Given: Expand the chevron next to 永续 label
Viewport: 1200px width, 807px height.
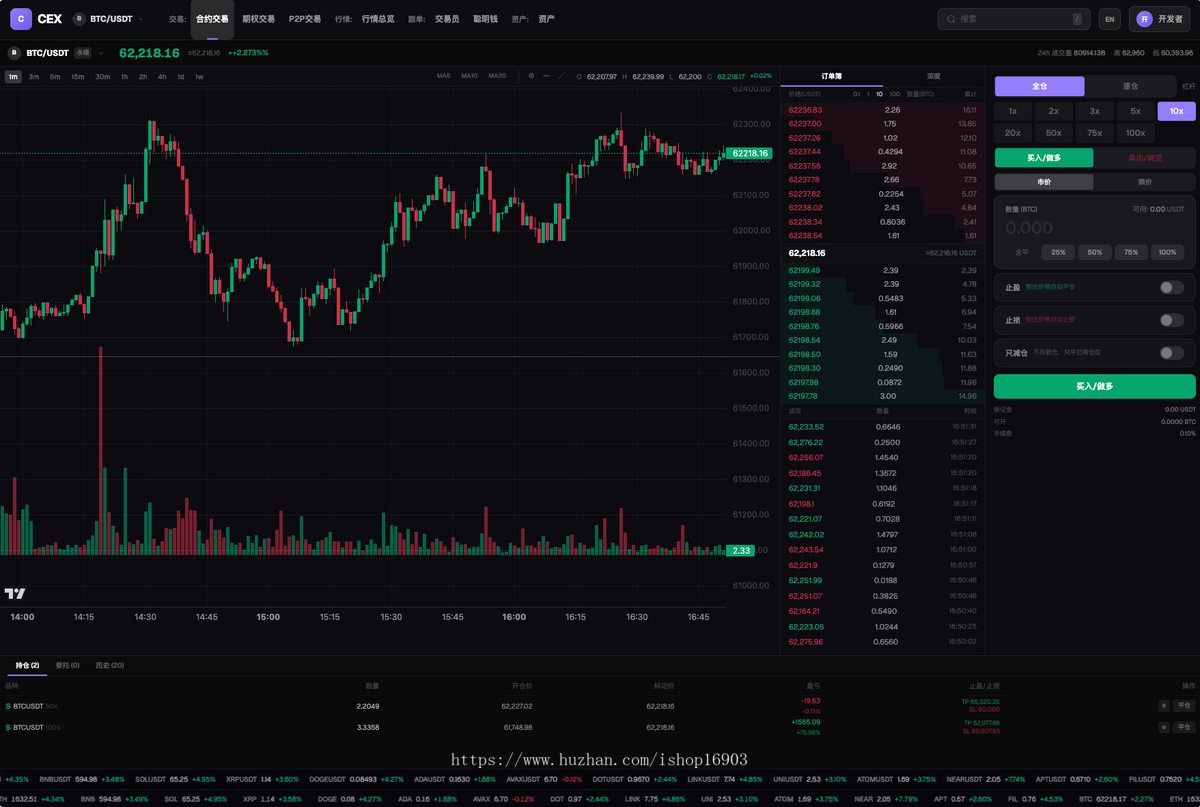Looking at the screenshot, I should 100,53.
